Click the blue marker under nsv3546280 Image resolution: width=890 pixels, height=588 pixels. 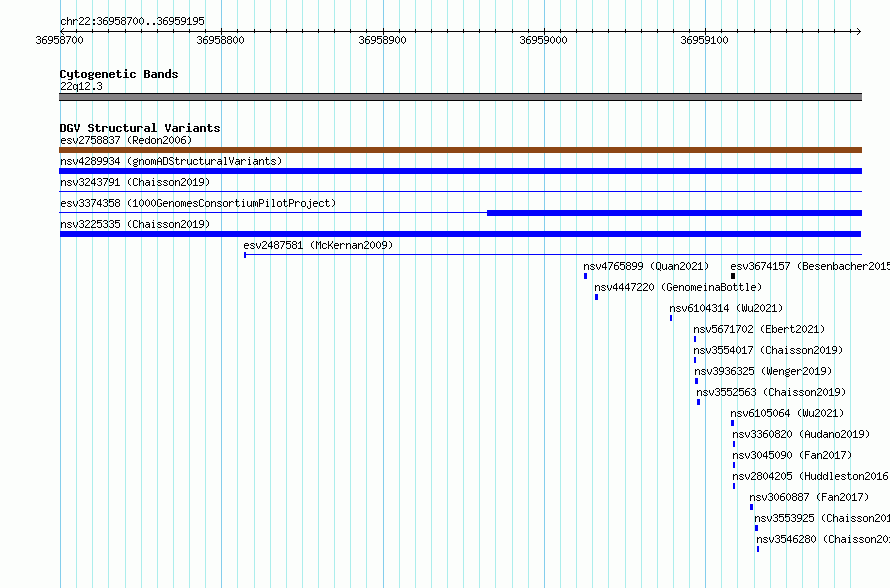pyautogui.click(x=758, y=549)
